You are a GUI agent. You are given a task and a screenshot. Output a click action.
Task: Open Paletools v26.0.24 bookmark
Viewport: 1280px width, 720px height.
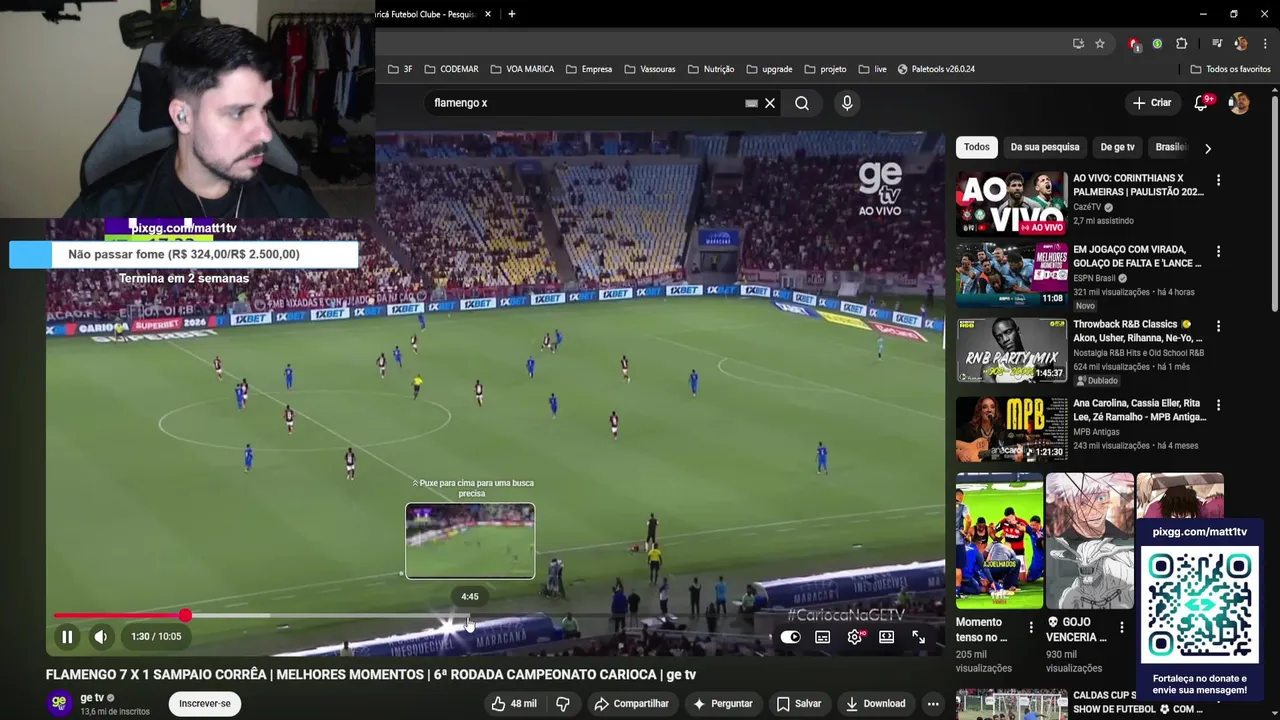pos(936,69)
